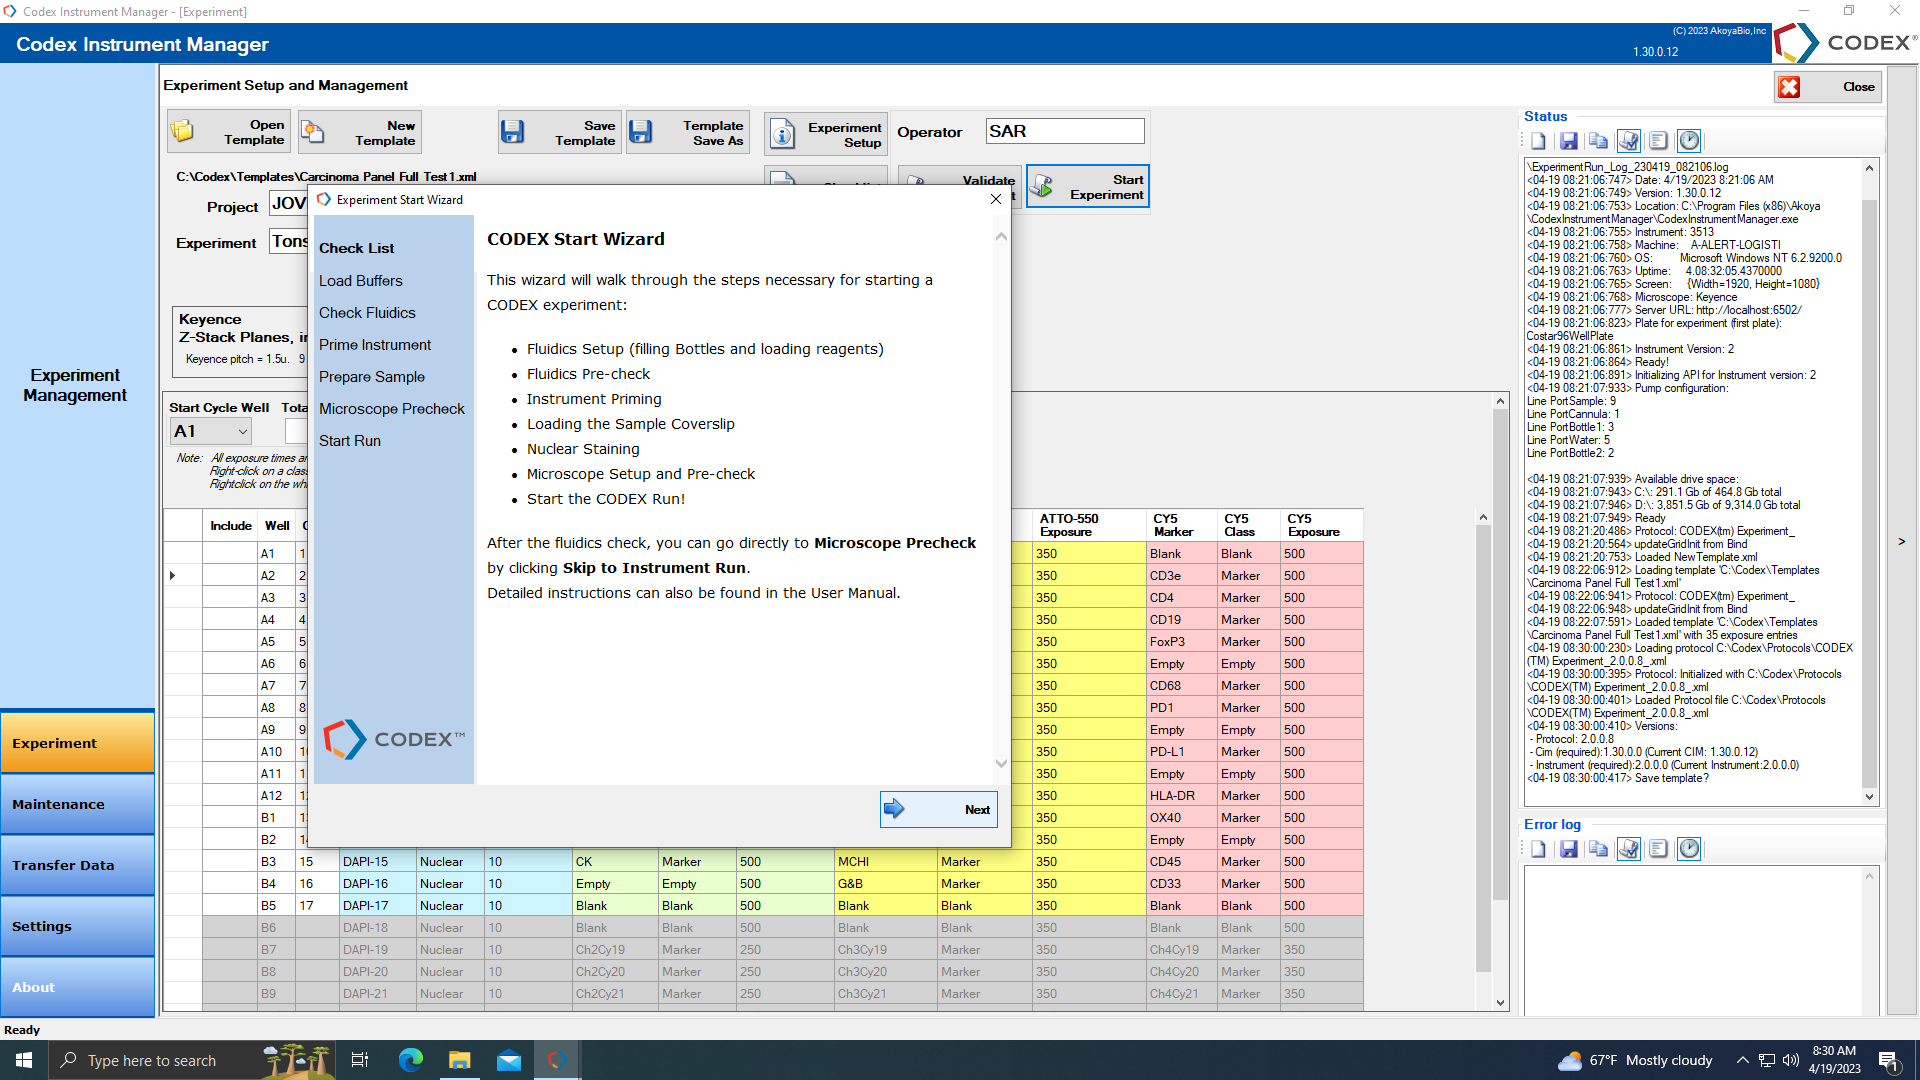The width and height of the screenshot is (1920, 1080).
Task: Click the New Template icon
Action: 313,132
